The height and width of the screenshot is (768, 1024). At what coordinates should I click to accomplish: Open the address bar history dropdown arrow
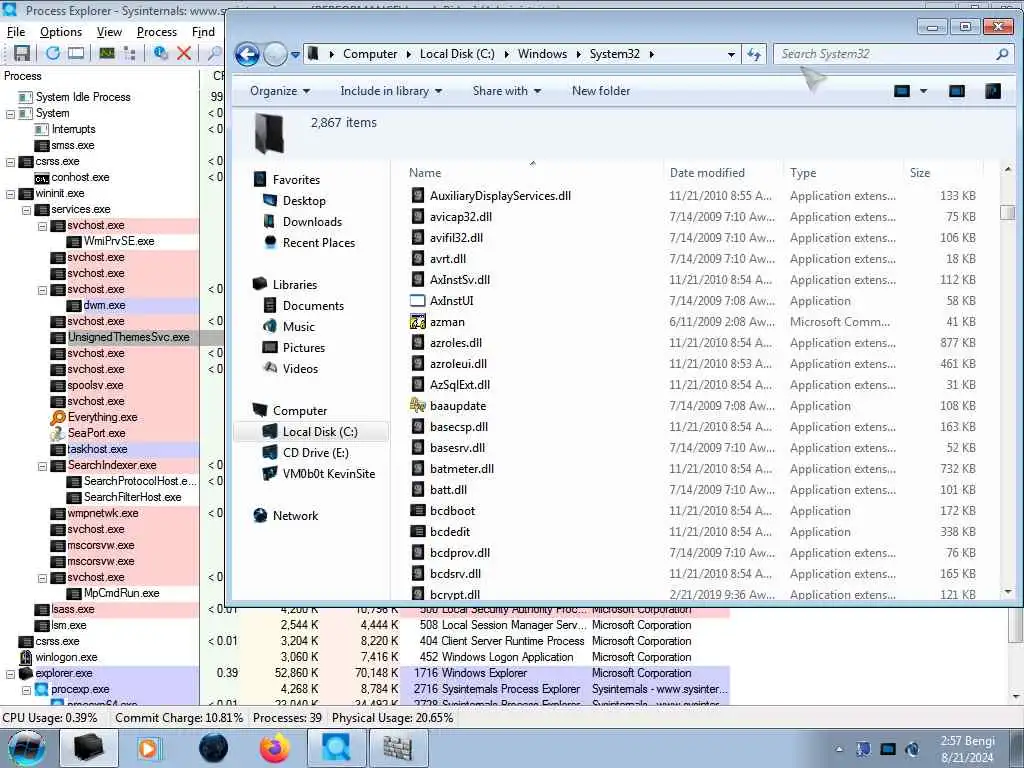(x=731, y=55)
